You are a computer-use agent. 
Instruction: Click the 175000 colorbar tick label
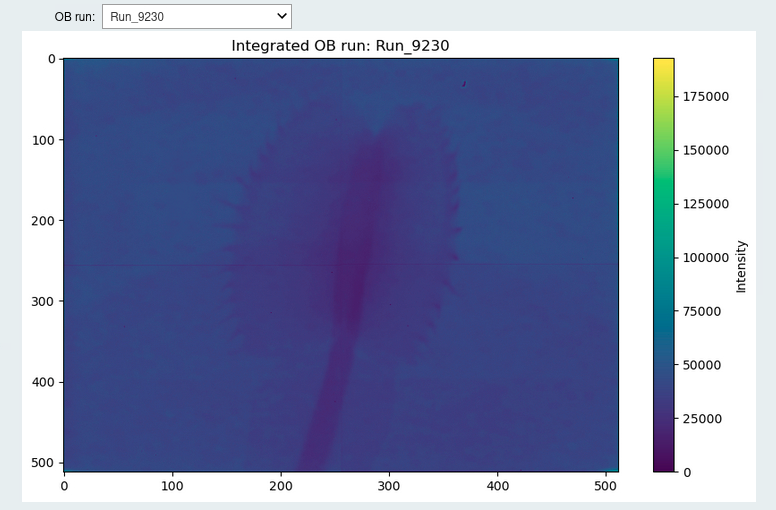coord(705,97)
